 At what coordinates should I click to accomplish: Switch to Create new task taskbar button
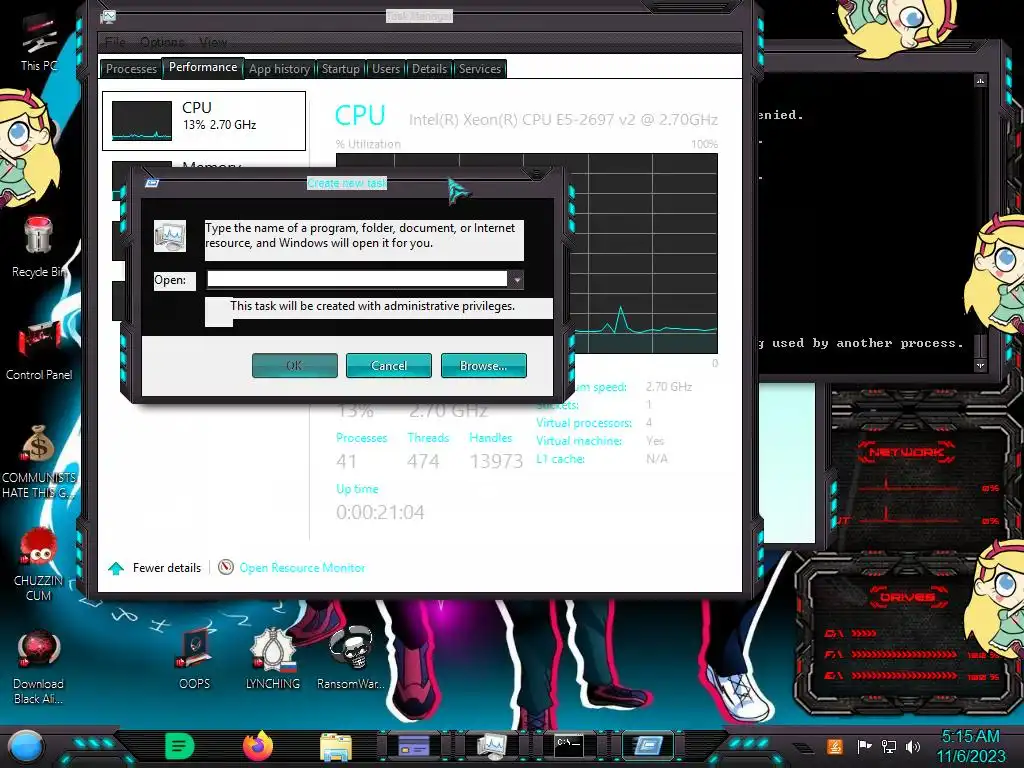pyautogui.click(x=647, y=745)
